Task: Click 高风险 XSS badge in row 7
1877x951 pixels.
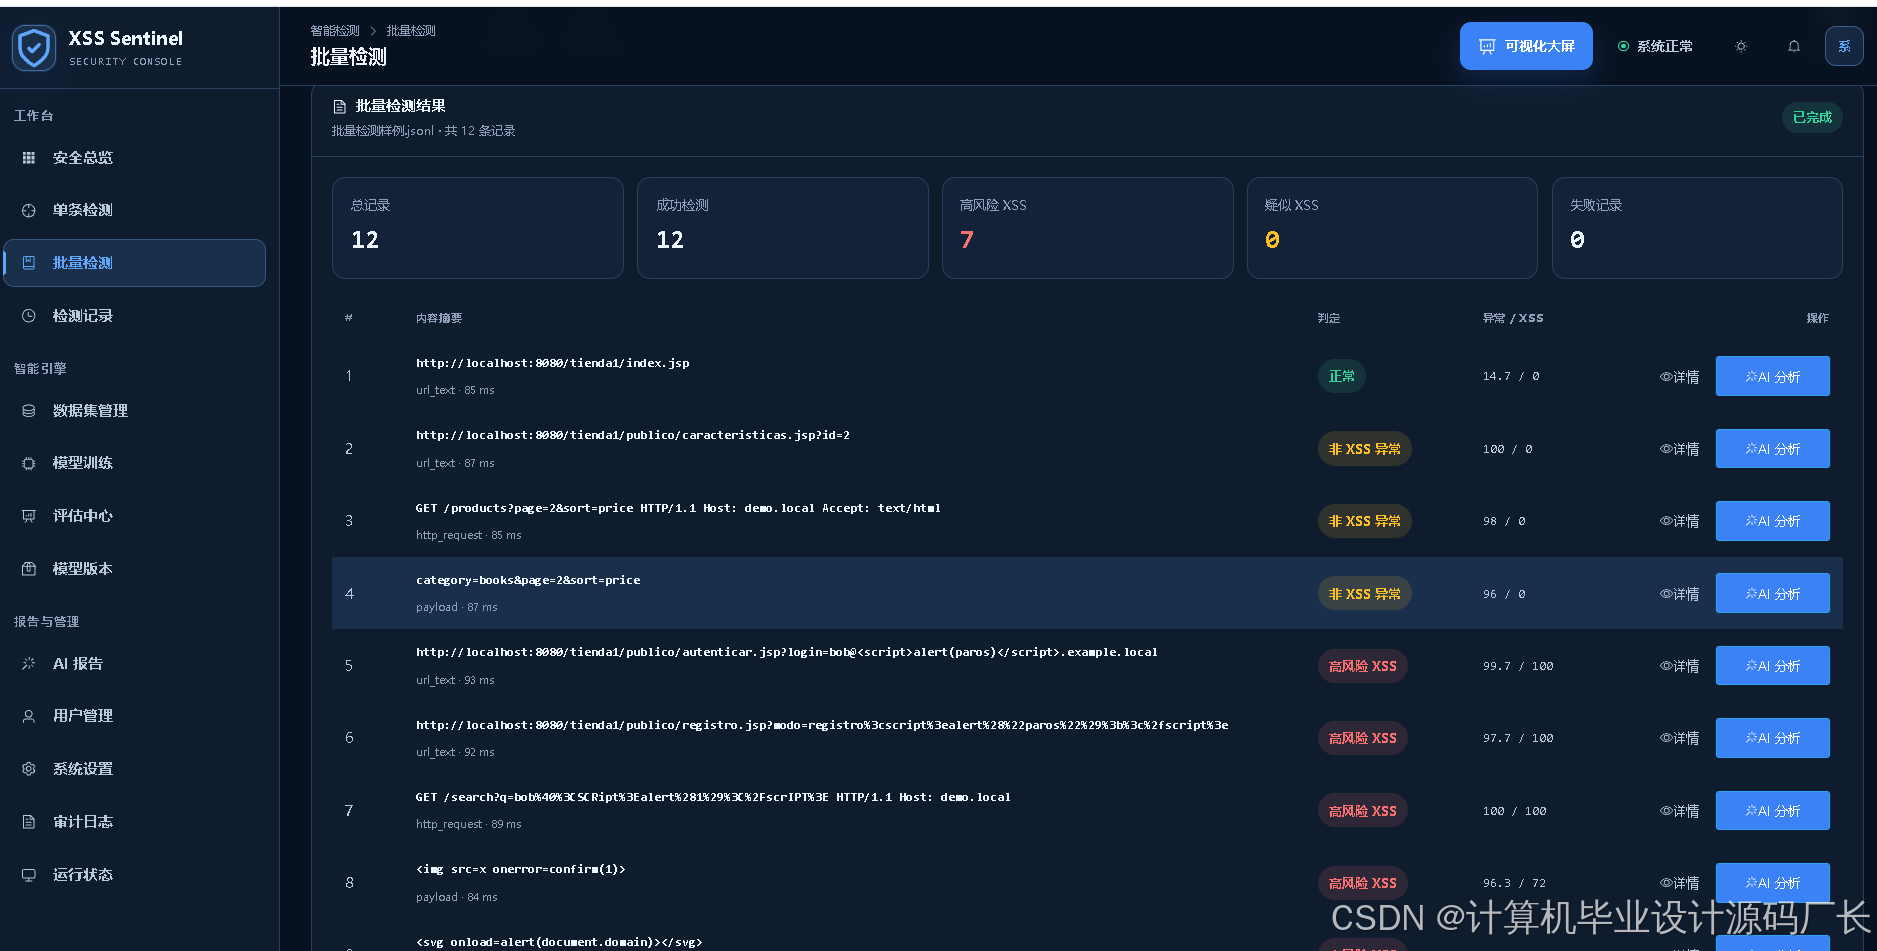Action: pos(1363,811)
